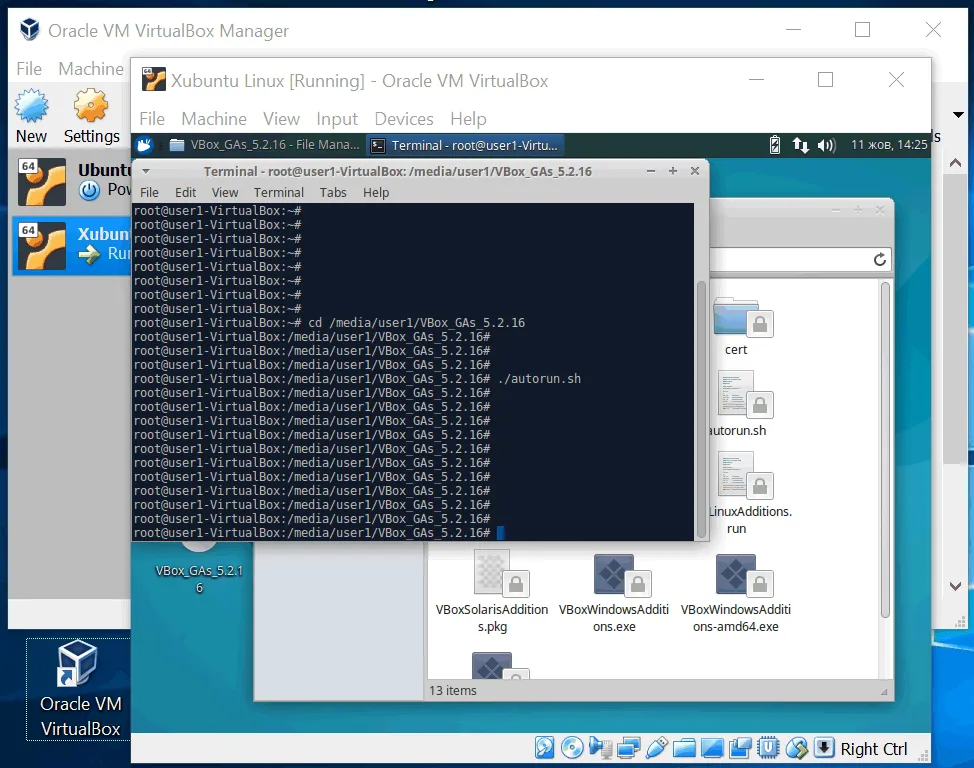Open the optical drive status icon
This screenshot has height=768, width=974.
click(572, 748)
